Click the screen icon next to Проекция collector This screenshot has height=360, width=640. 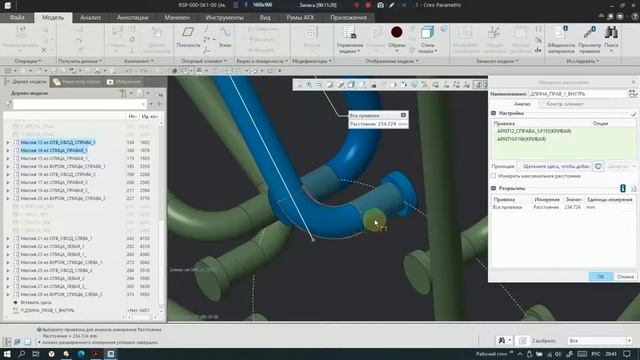tap(598, 167)
